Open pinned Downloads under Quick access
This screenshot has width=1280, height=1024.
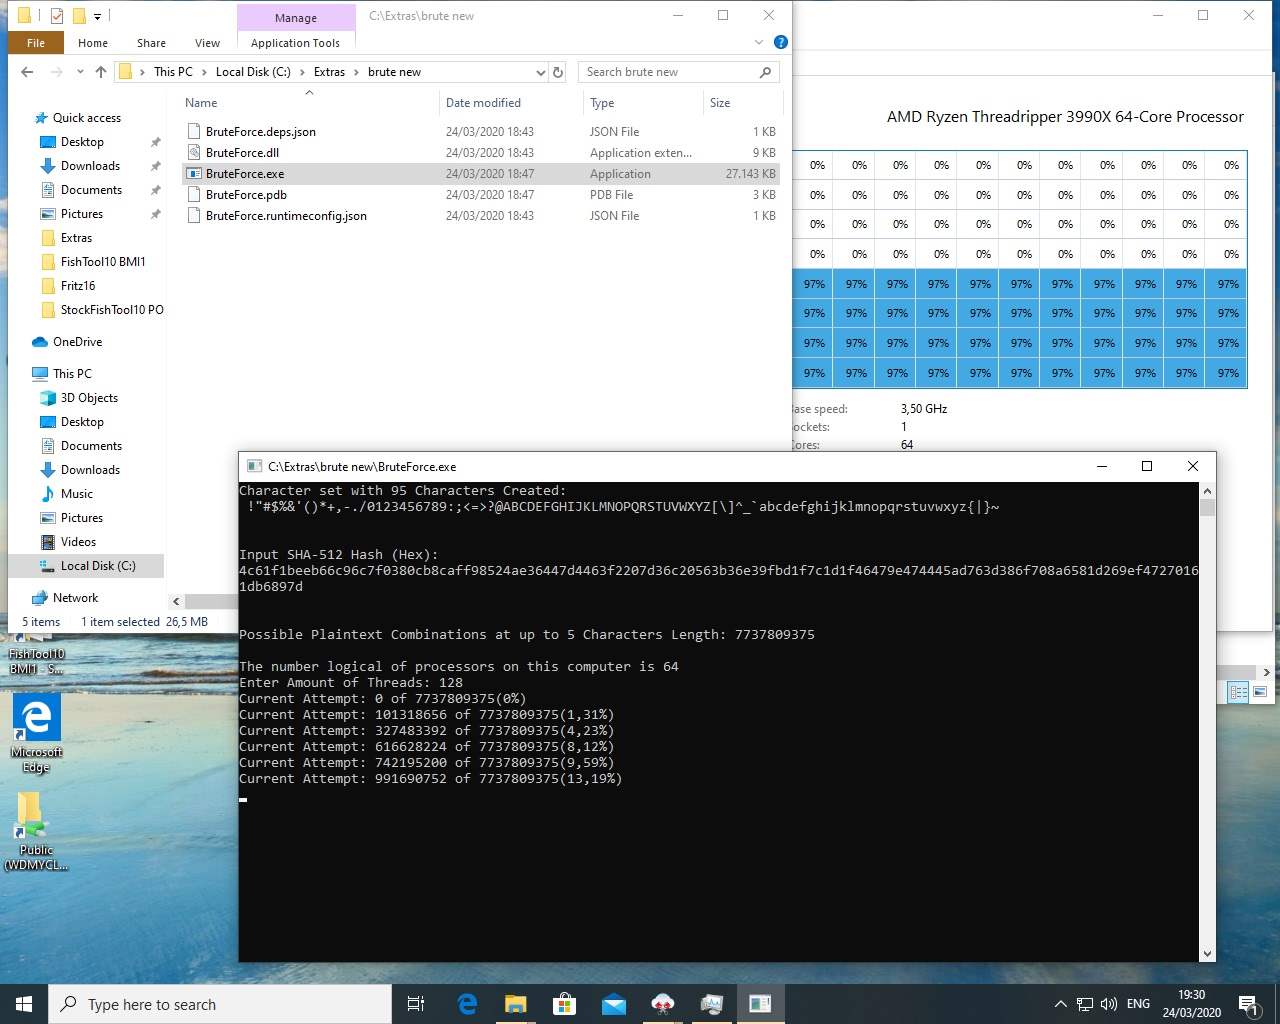point(90,165)
